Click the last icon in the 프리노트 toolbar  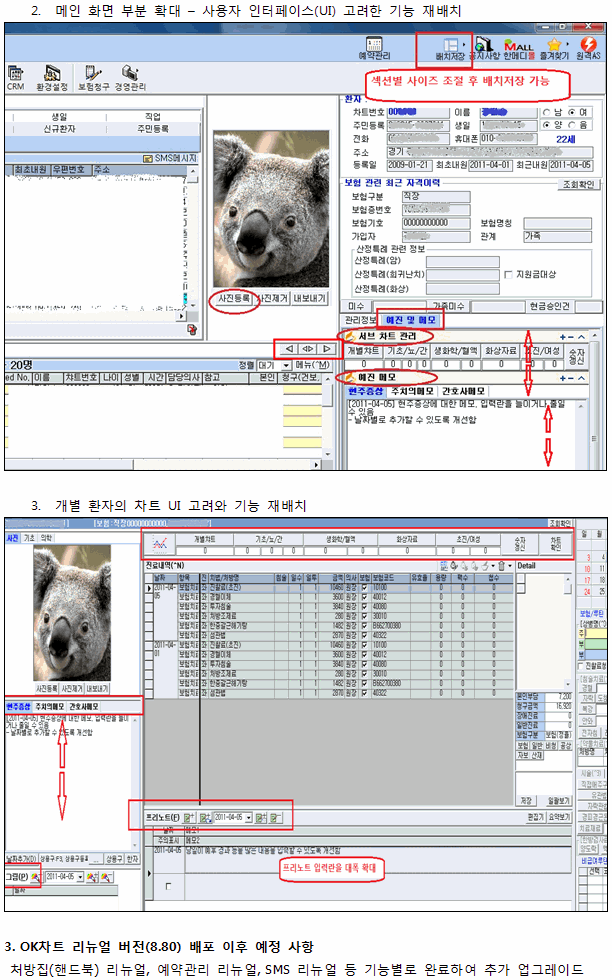pos(276,818)
